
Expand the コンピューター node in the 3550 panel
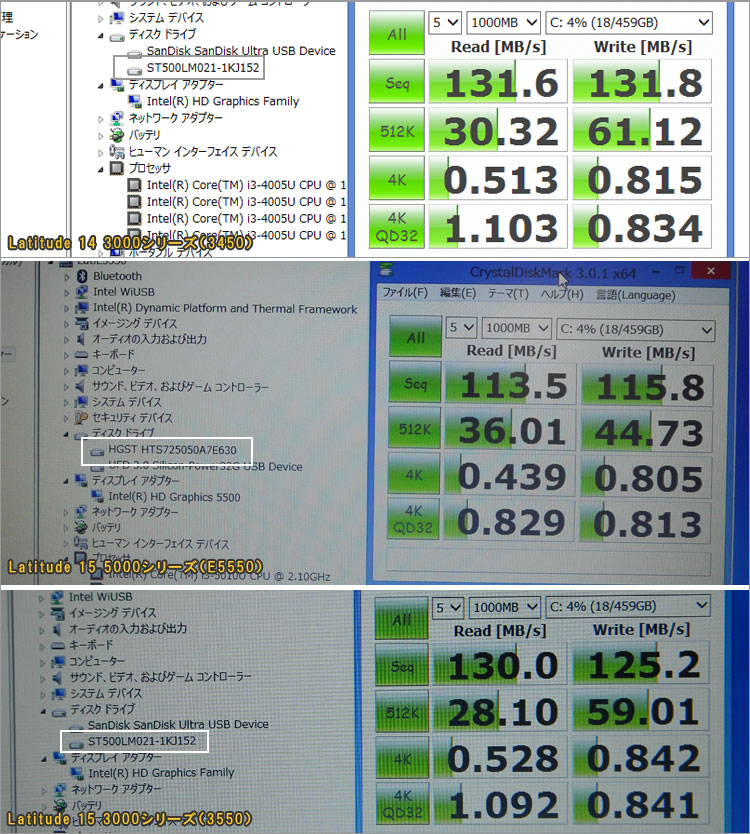[x=43, y=663]
